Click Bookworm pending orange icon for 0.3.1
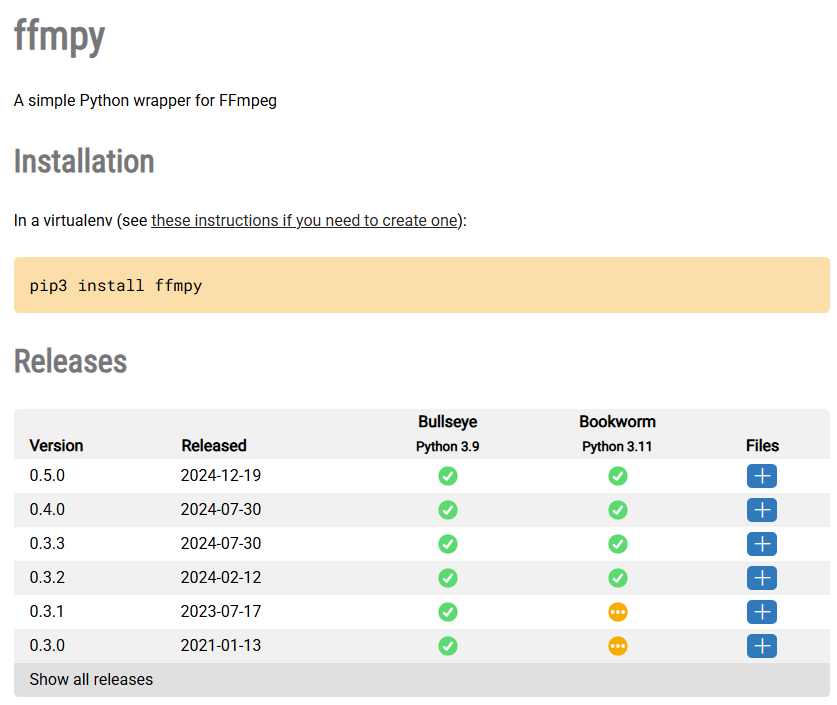The height and width of the screenshot is (705, 837). click(618, 612)
